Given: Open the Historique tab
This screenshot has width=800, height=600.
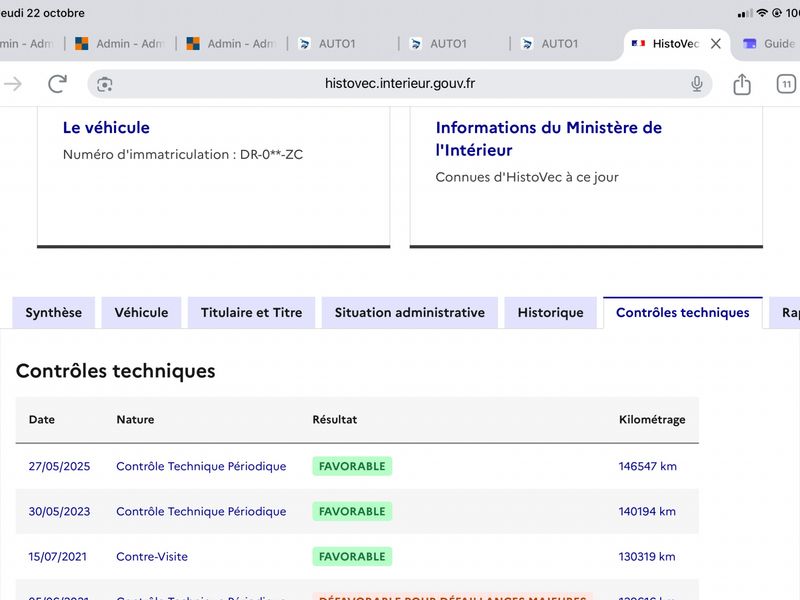Looking at the screenshot, I should (551, 313).
